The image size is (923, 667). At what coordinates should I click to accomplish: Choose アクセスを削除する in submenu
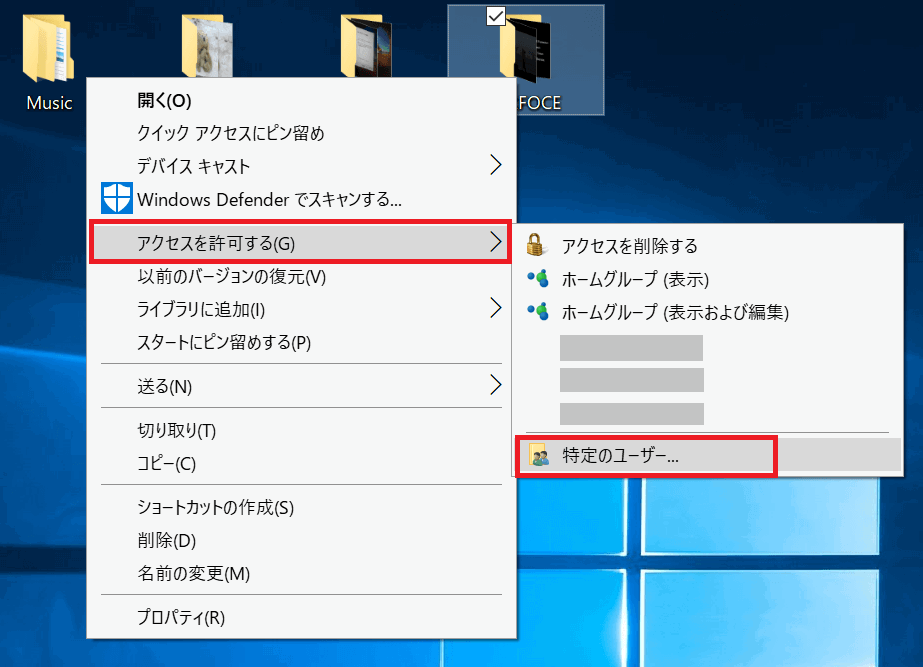(708, 245)
